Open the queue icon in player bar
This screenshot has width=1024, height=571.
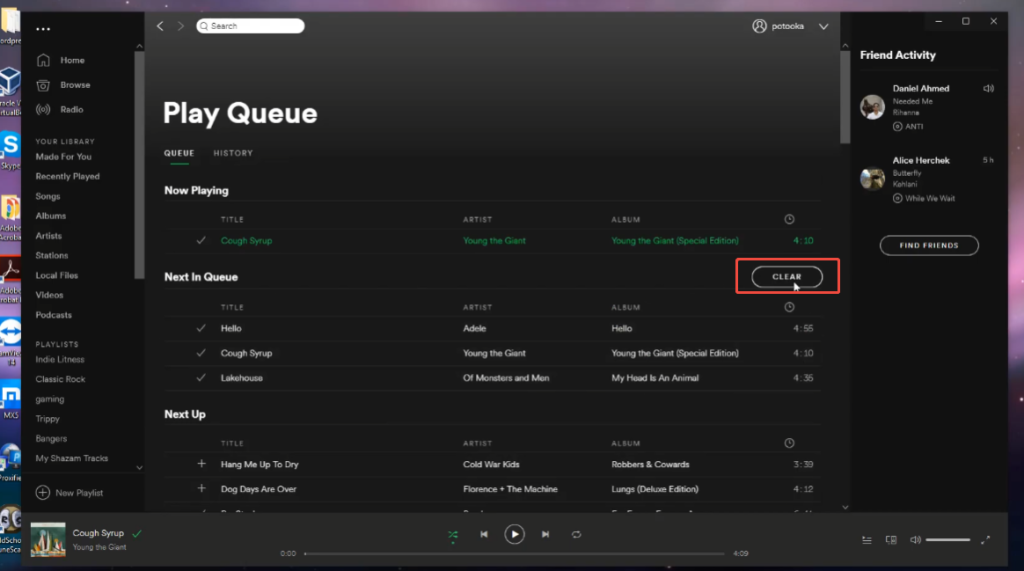pyautogui.click(x=867, y=540)
